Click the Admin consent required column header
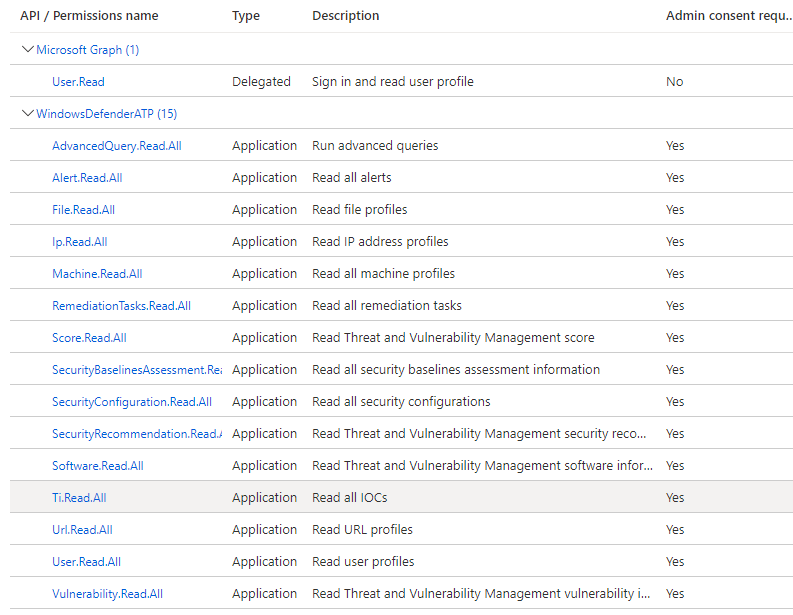 pos(729,16)
